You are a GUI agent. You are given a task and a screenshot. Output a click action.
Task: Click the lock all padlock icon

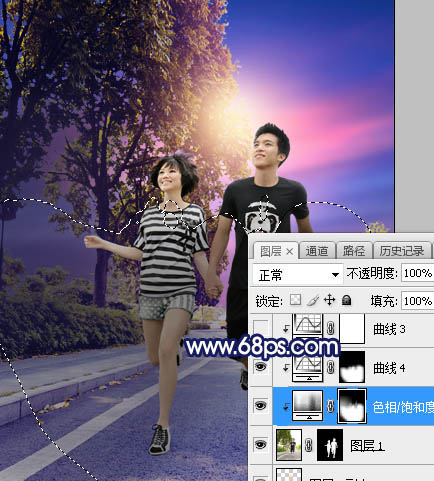[x=346, y=300]
